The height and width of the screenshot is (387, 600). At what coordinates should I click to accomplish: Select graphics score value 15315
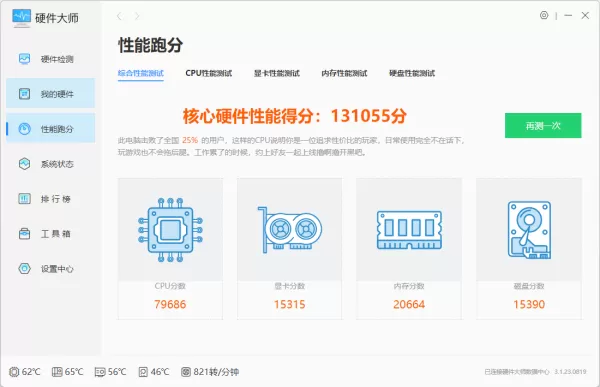[290, 304]
